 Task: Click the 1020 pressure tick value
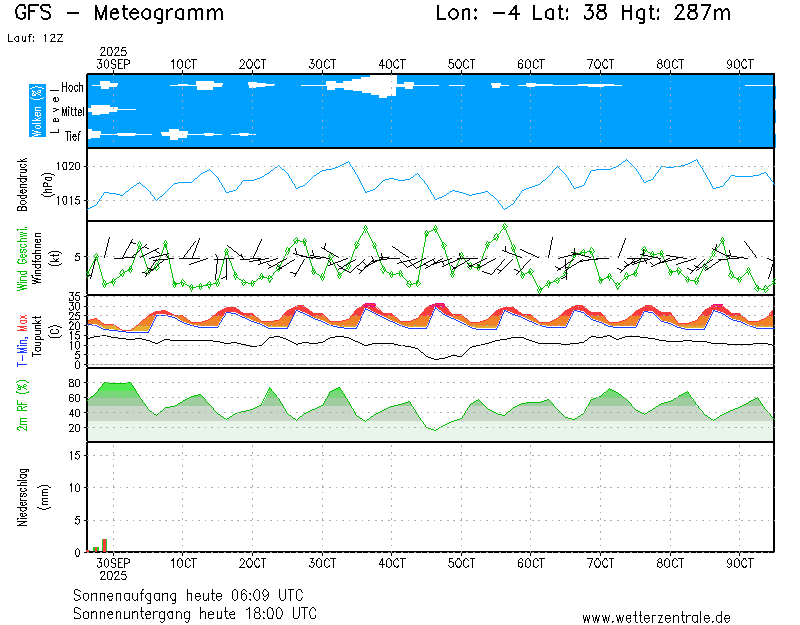coord(68,166)
